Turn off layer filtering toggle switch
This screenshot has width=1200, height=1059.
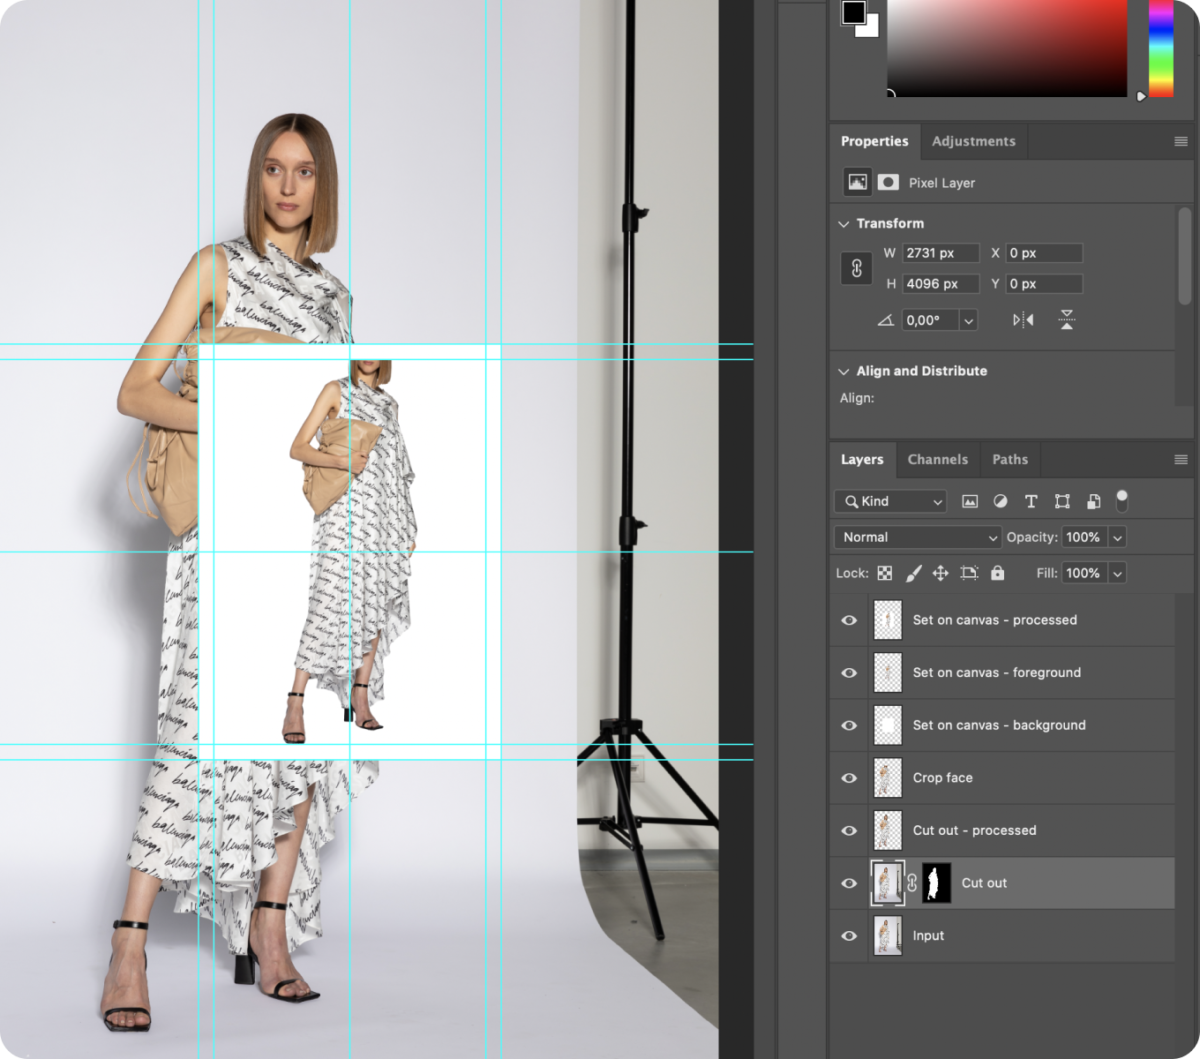pyautogui.click(x=1122, y=500)
